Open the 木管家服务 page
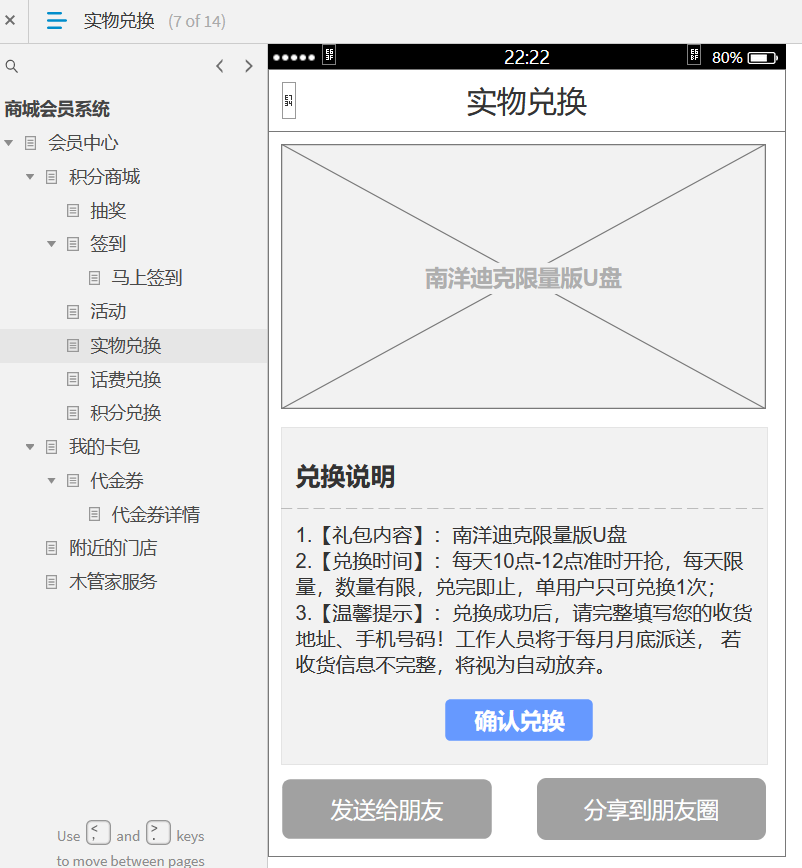802x868 pixels. click(113, 582)
